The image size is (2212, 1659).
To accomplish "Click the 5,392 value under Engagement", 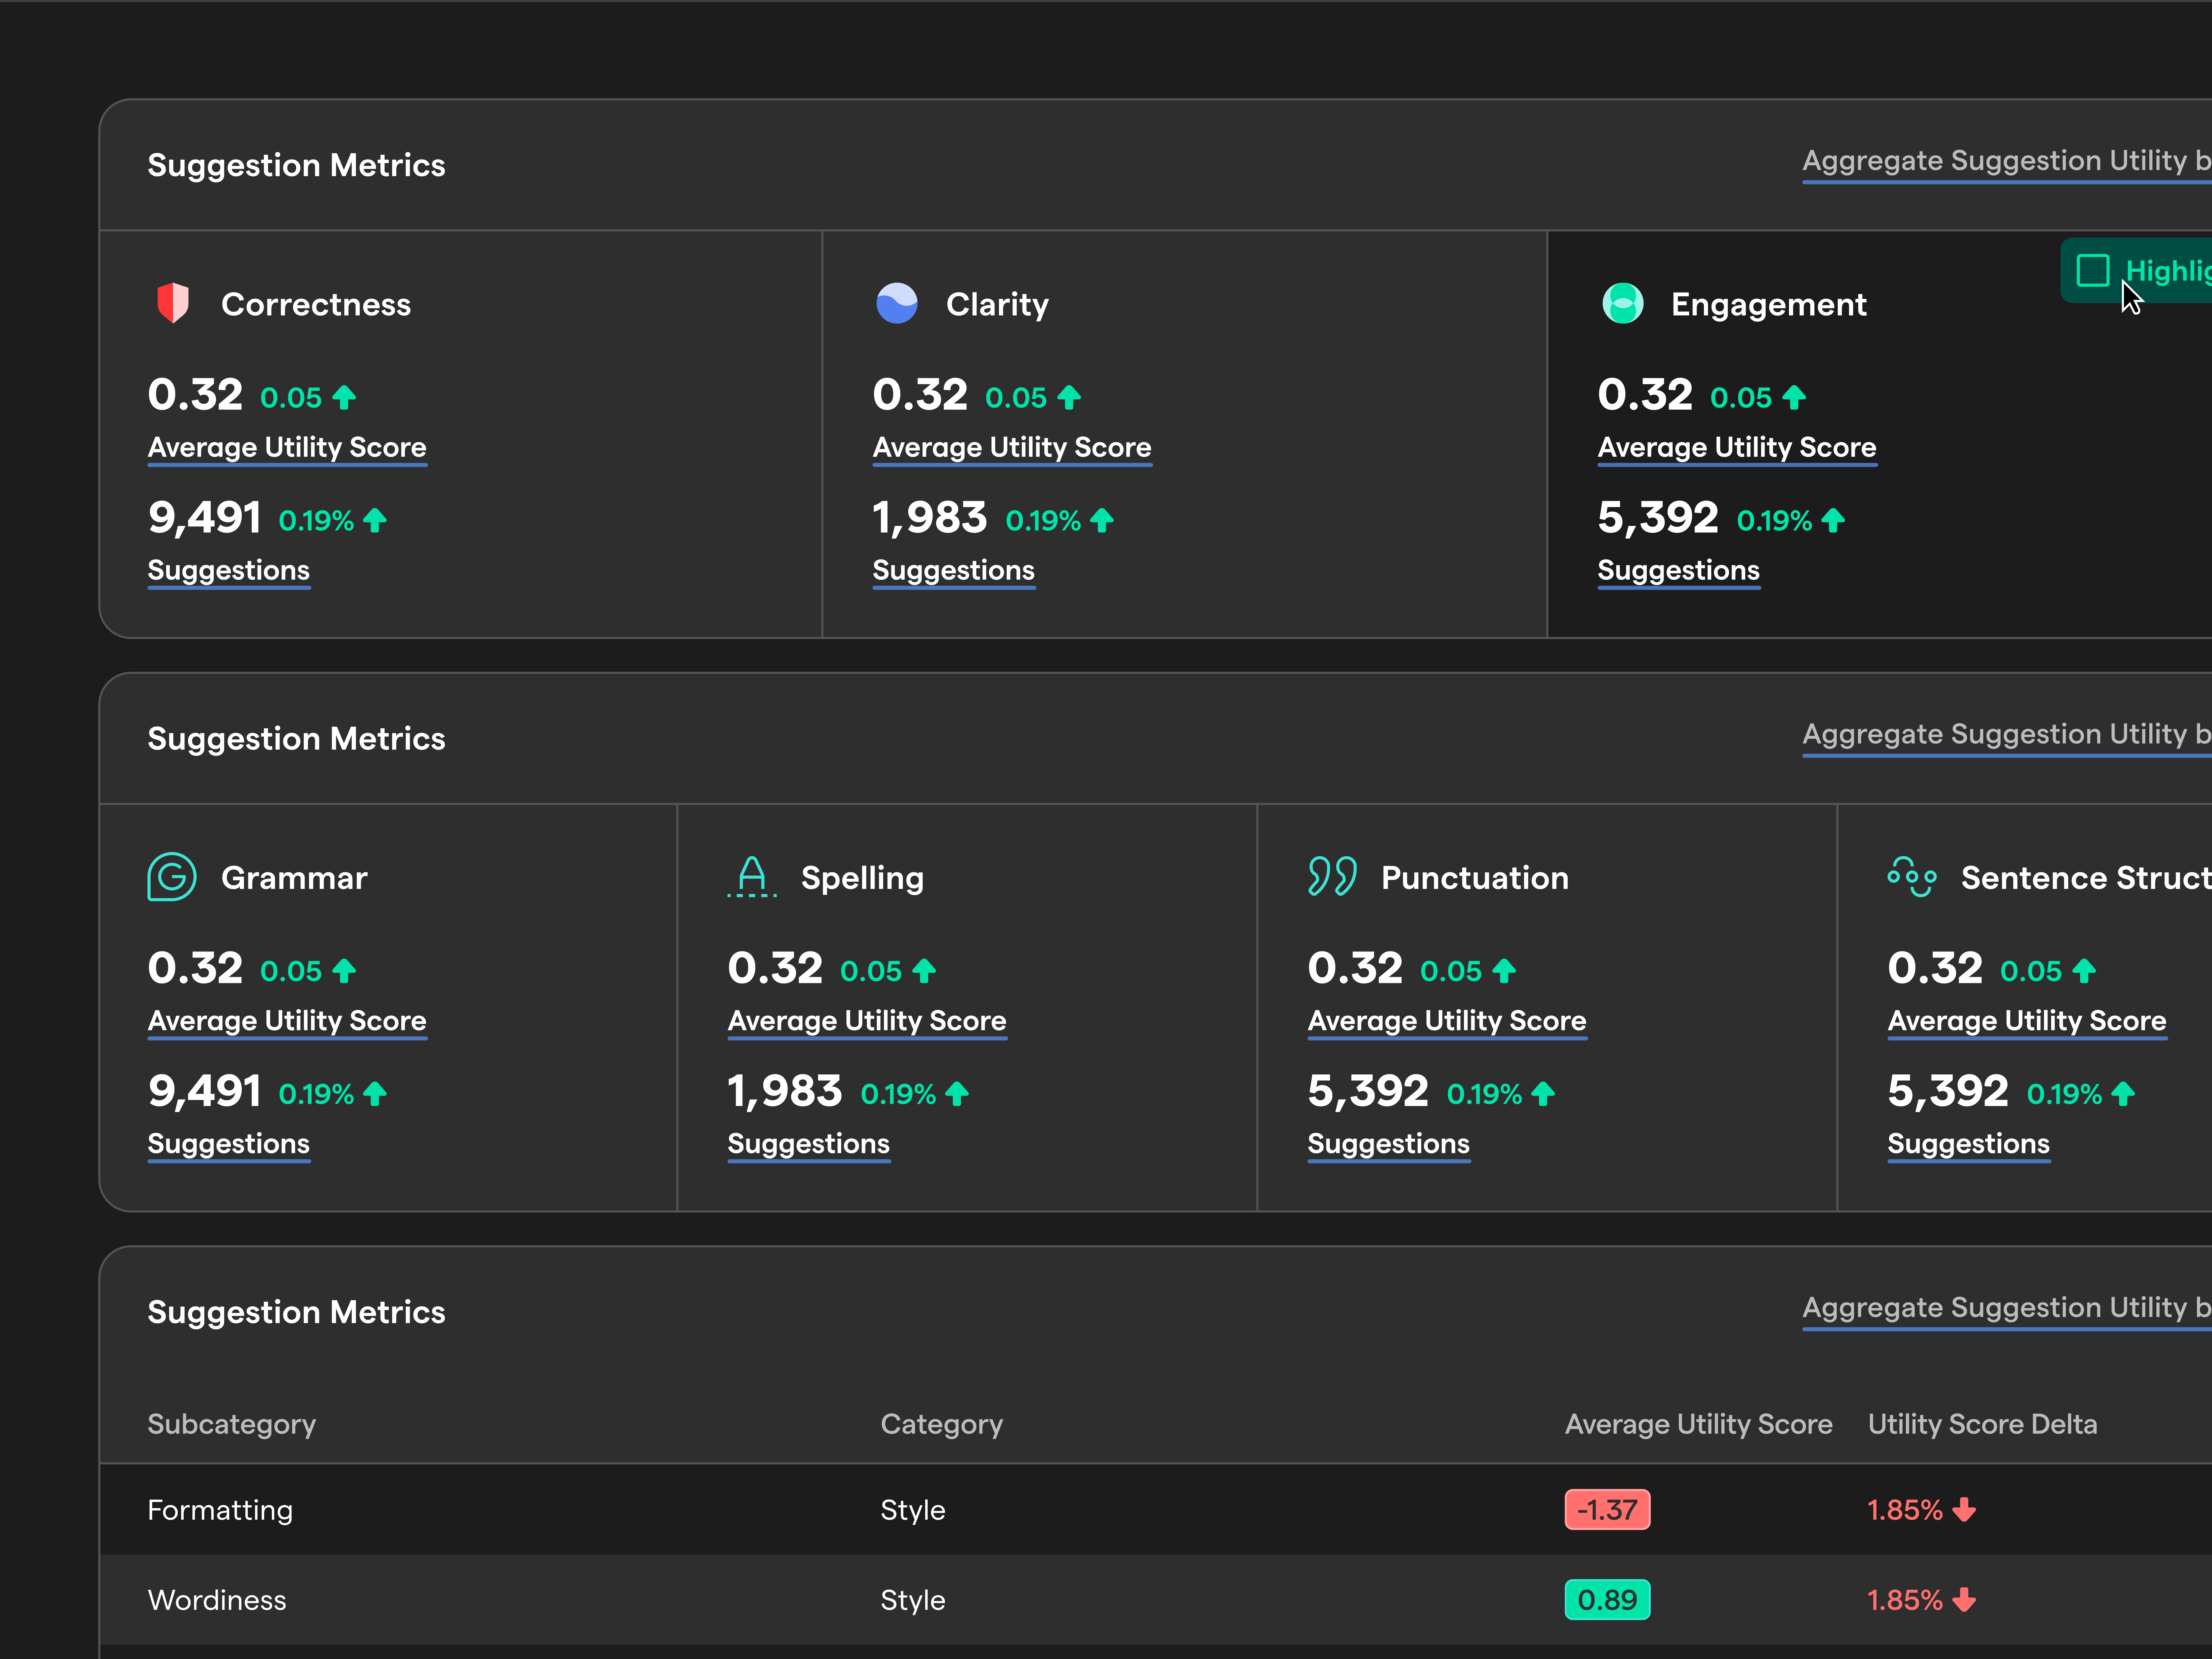I will pos(1658,518).
